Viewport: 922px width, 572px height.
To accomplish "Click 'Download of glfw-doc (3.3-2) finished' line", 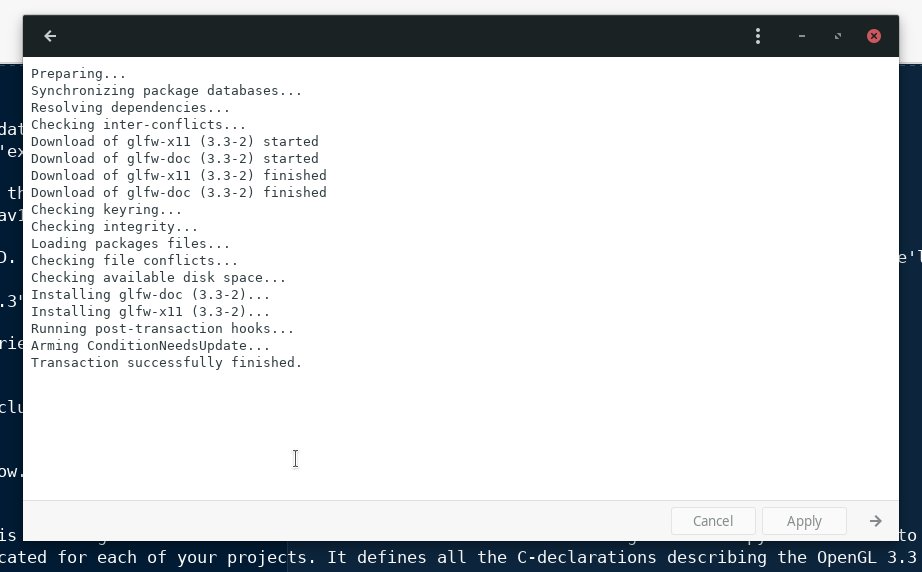I will [x=179, y=193].
